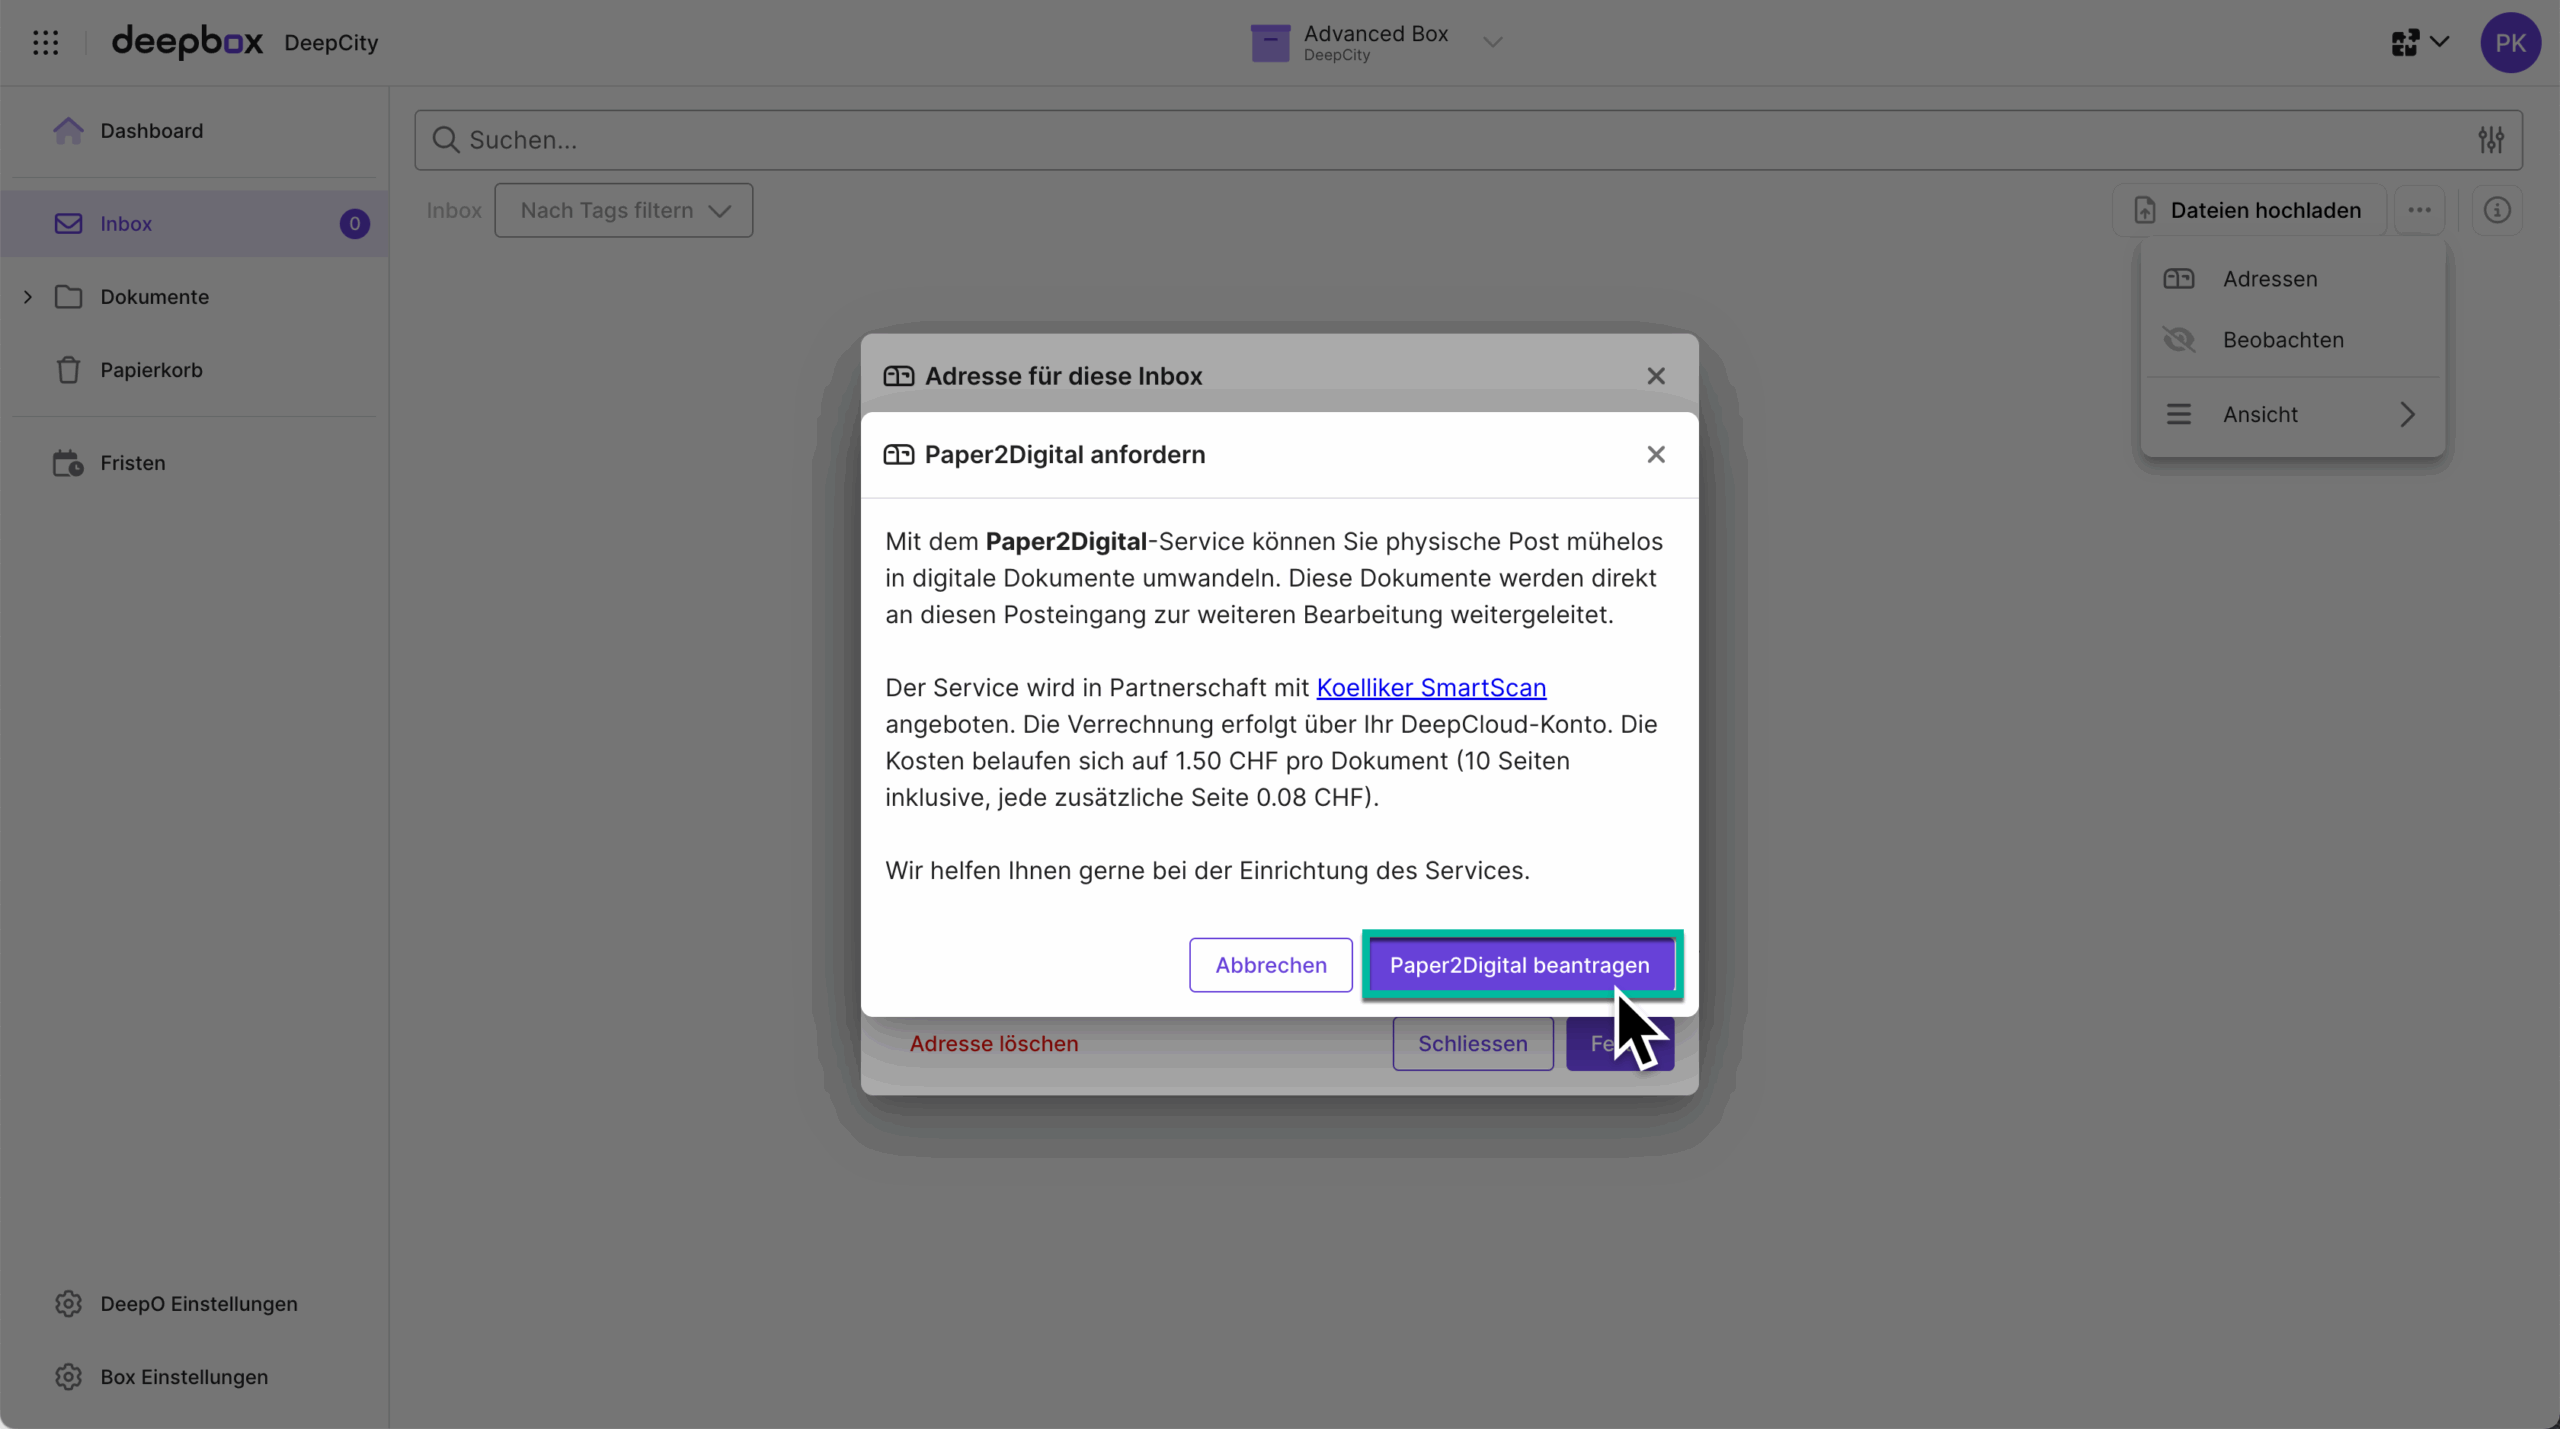
Task: Open the info panel icon
Action: [x=2497, y=210]
